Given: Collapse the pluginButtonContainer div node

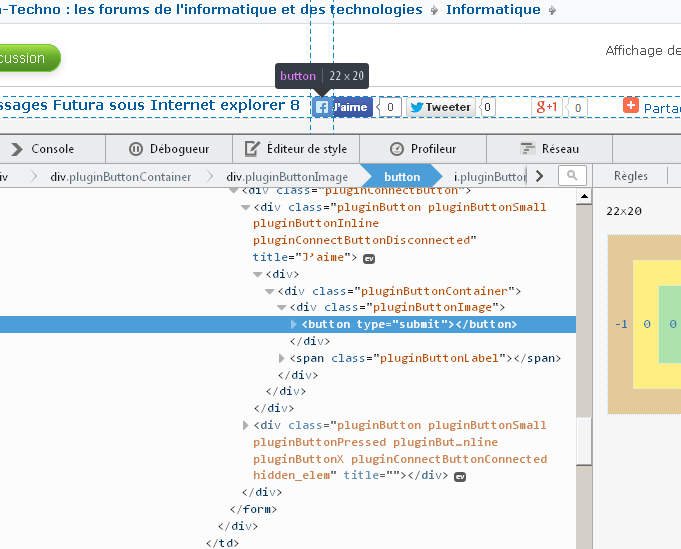Looking at the screenshot, I should (x=270, y=291).
